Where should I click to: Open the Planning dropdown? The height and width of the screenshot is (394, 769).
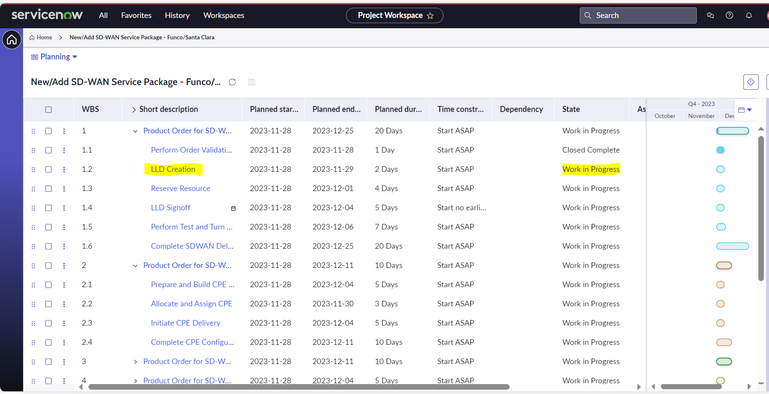(54, 57)
